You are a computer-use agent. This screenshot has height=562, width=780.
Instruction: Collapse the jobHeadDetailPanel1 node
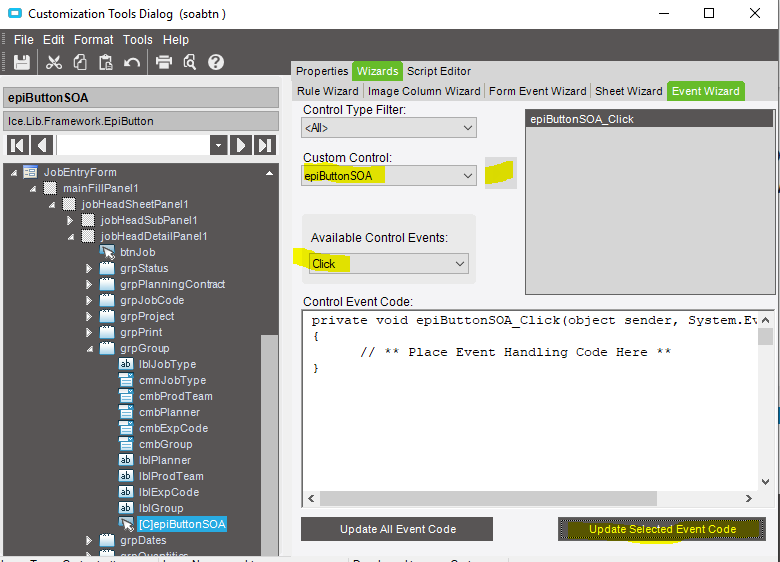click(71, 237)
